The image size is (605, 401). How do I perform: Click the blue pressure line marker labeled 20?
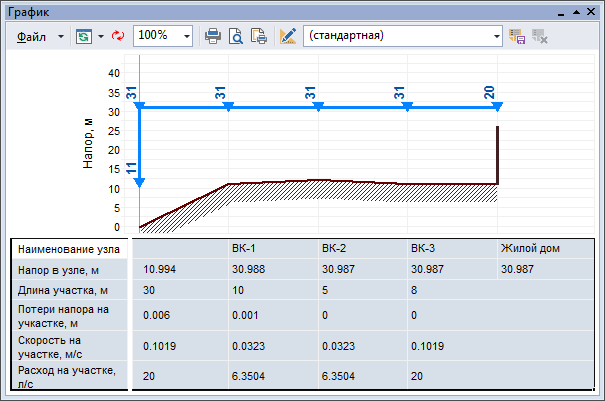point(497,106)
